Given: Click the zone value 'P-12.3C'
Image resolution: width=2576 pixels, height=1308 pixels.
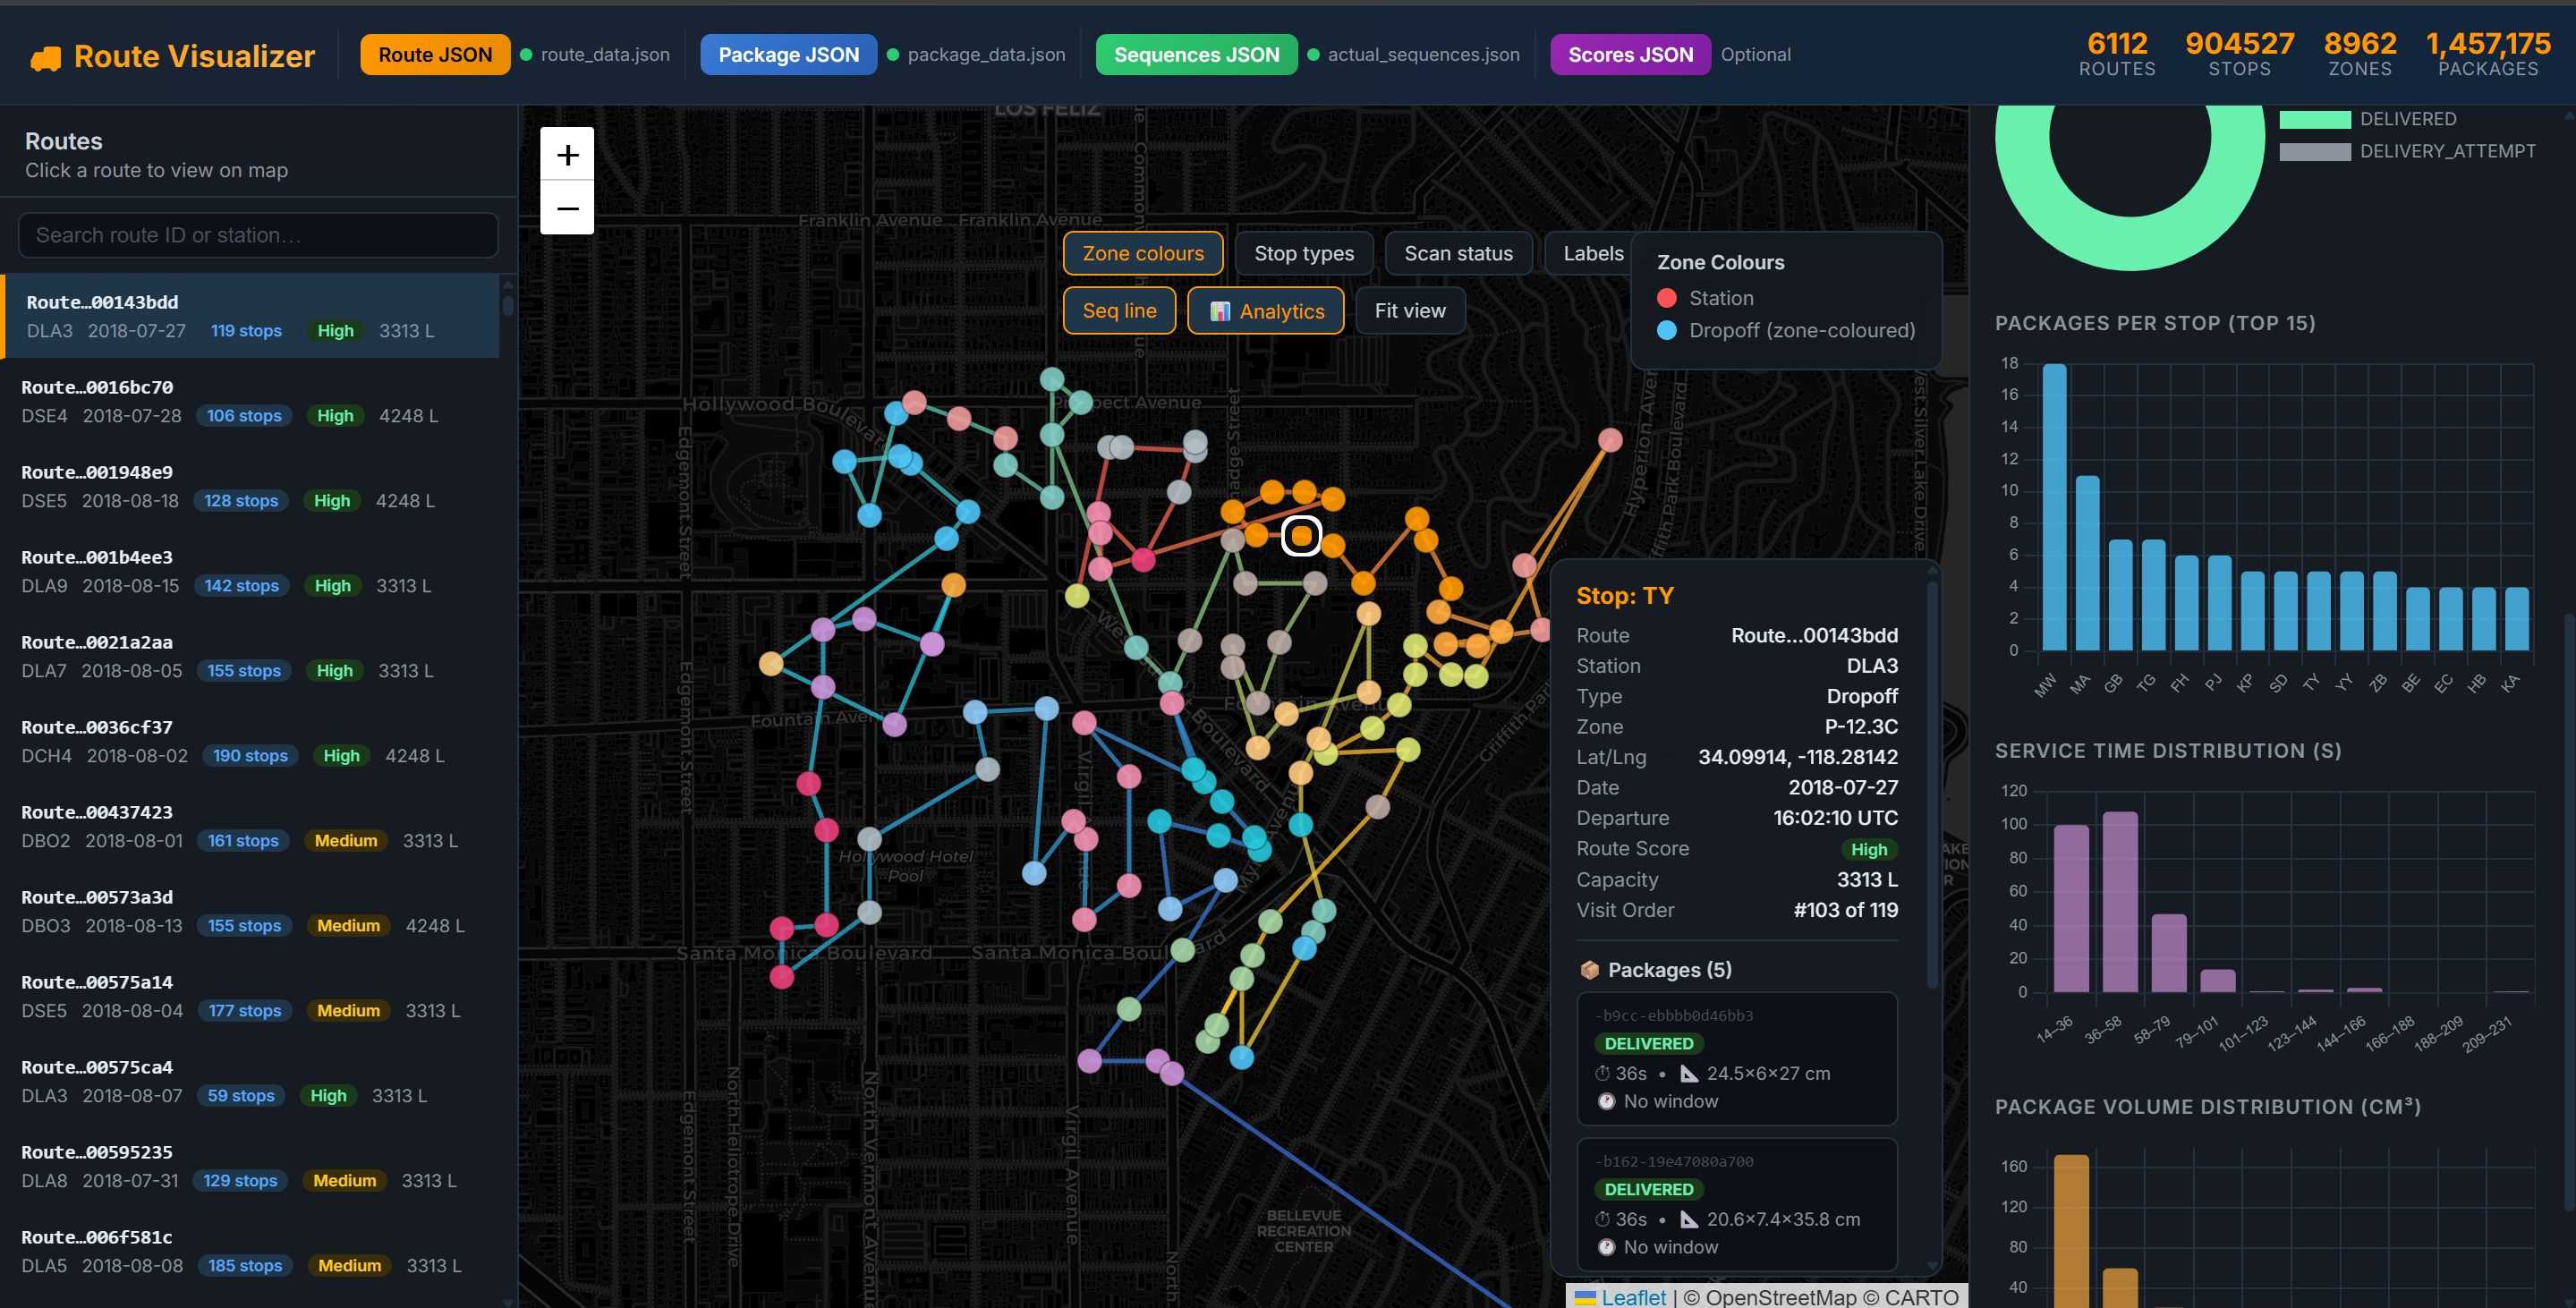Looking at the screenshot, I should point(1861,727).
